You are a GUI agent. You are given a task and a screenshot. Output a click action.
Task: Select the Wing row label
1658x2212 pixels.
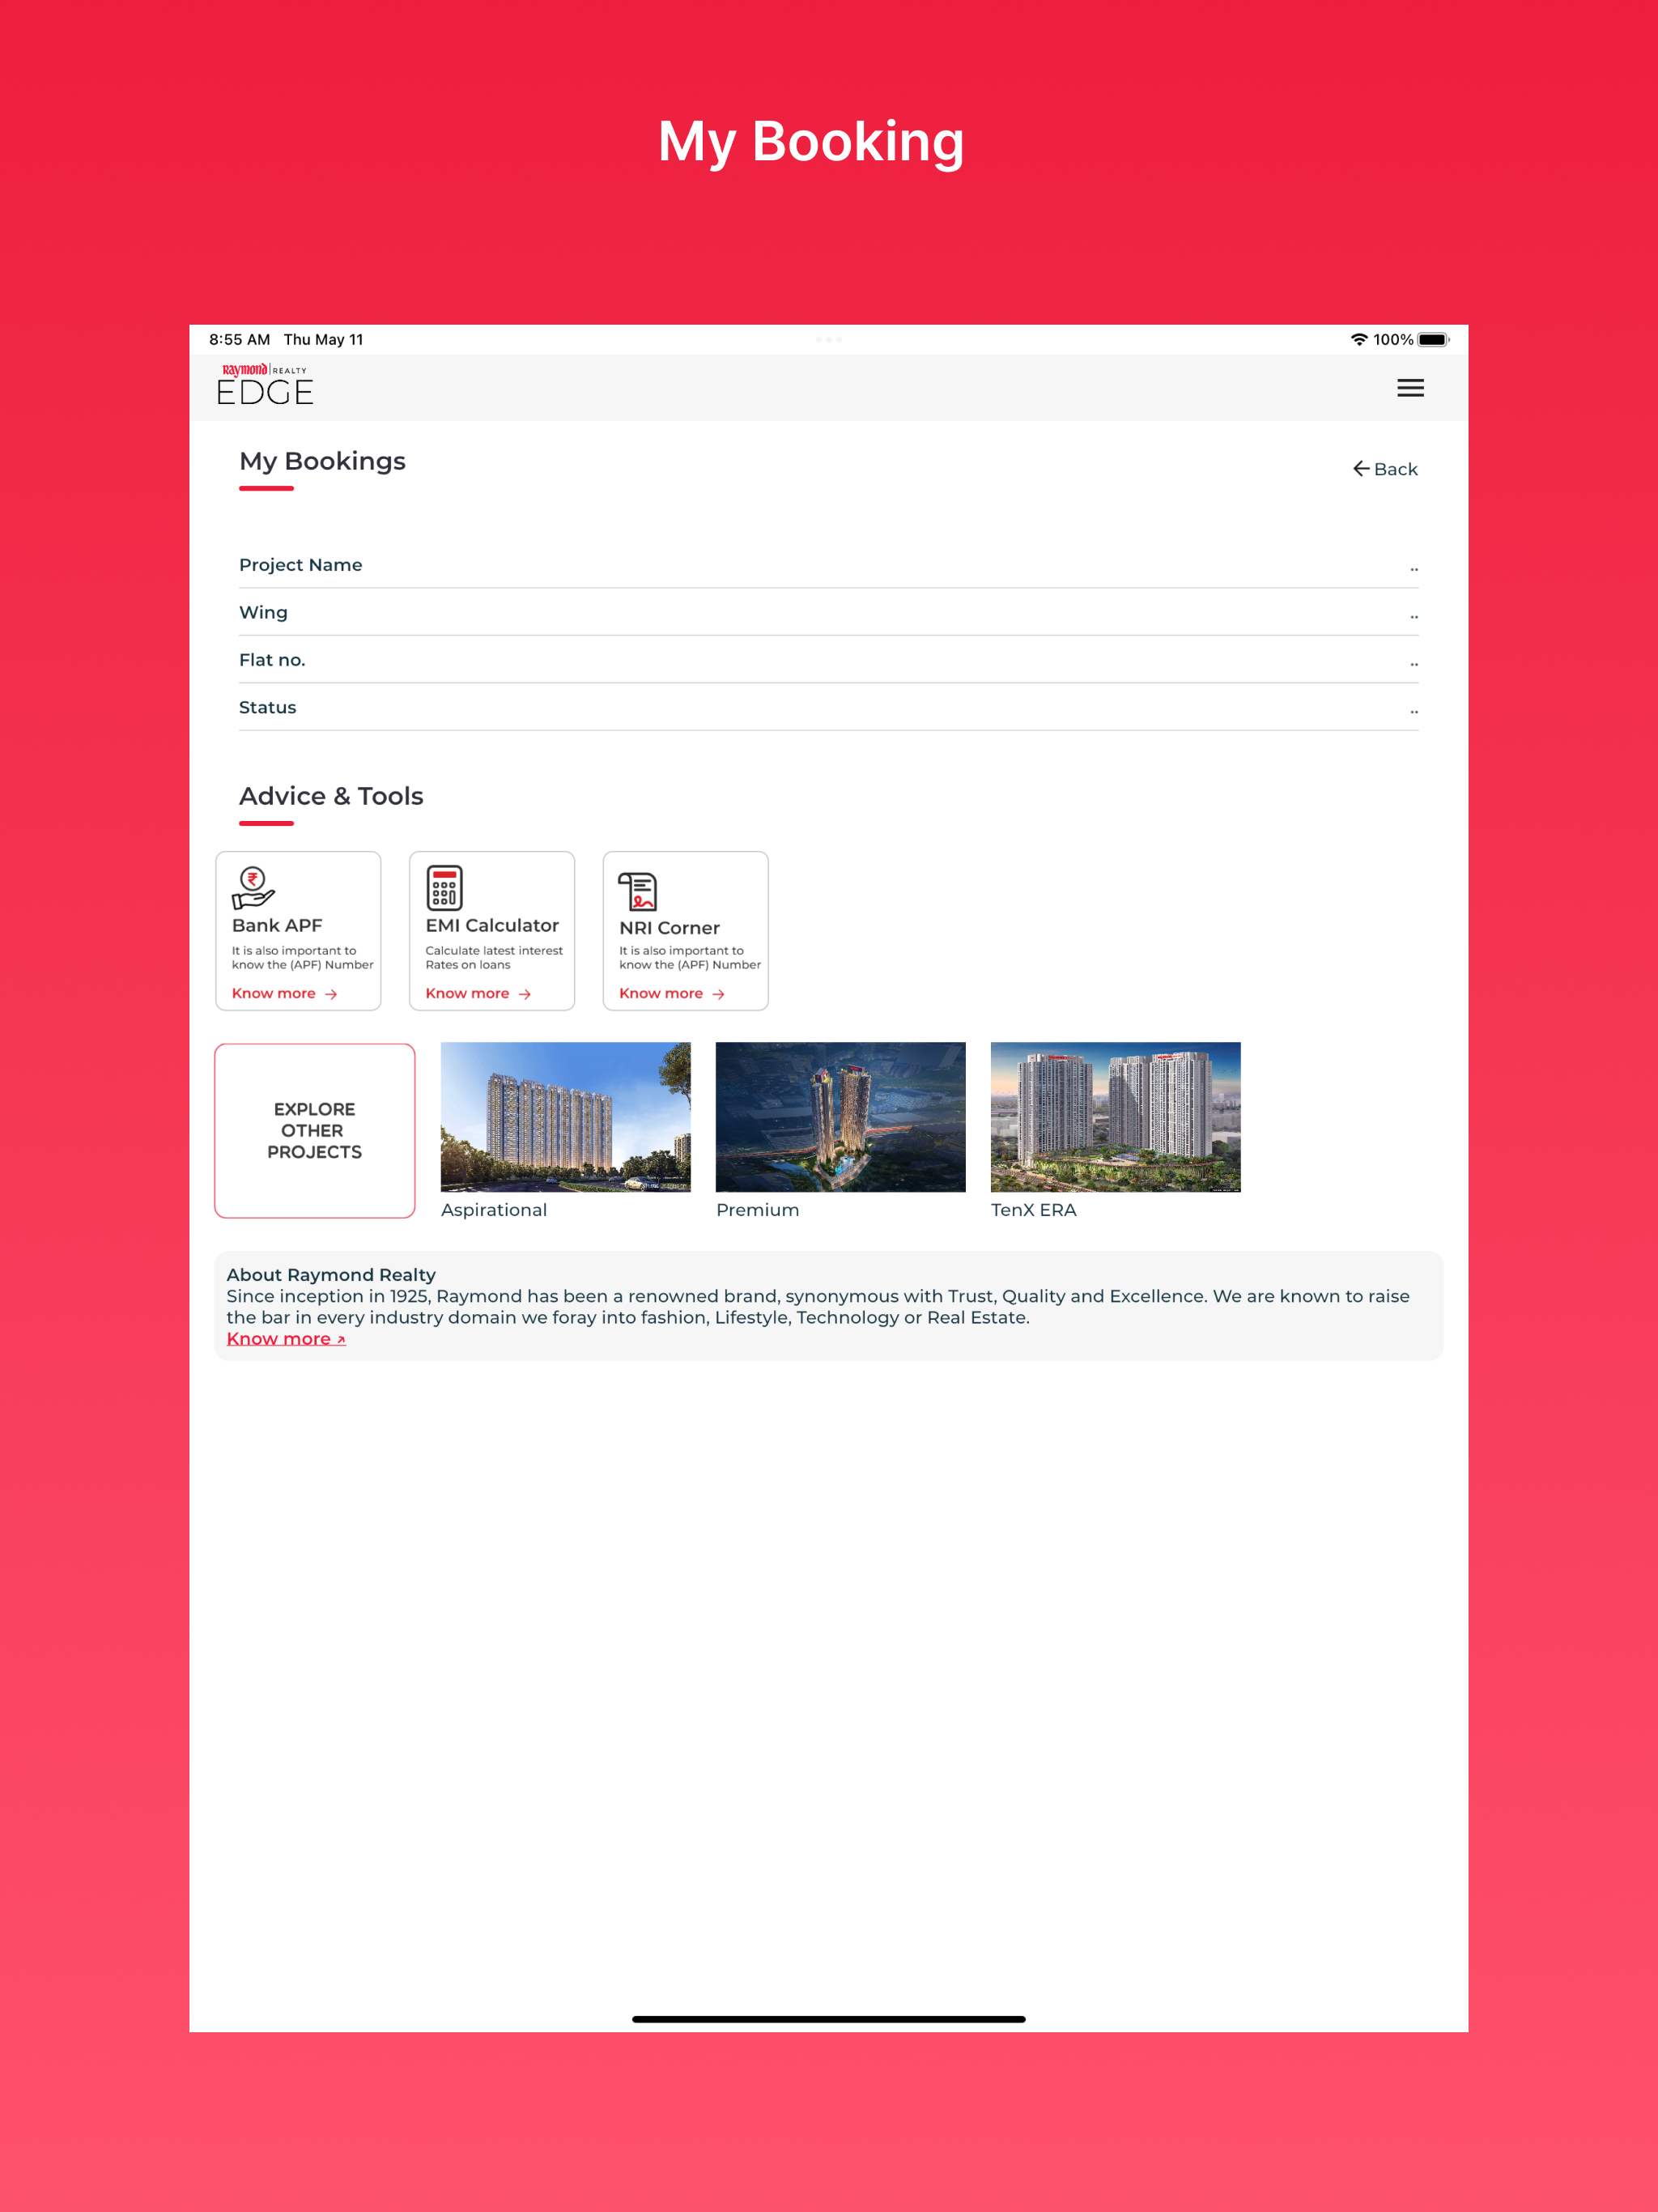click(263, 612)
